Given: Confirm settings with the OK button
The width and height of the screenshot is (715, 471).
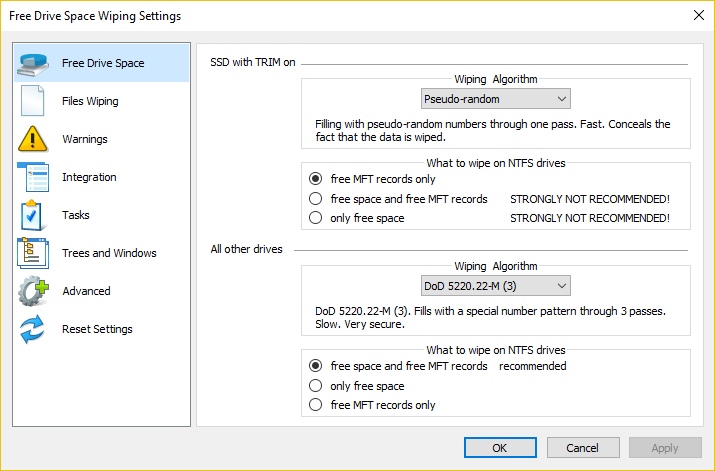Looking at the screenshot, I should [x=500, y=448].
